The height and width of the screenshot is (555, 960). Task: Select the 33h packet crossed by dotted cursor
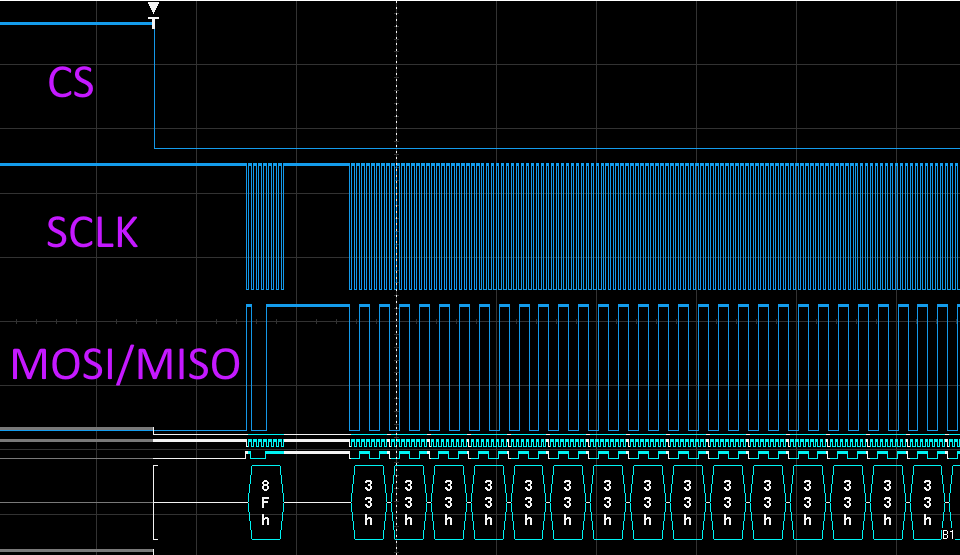(x=408, y=502)
